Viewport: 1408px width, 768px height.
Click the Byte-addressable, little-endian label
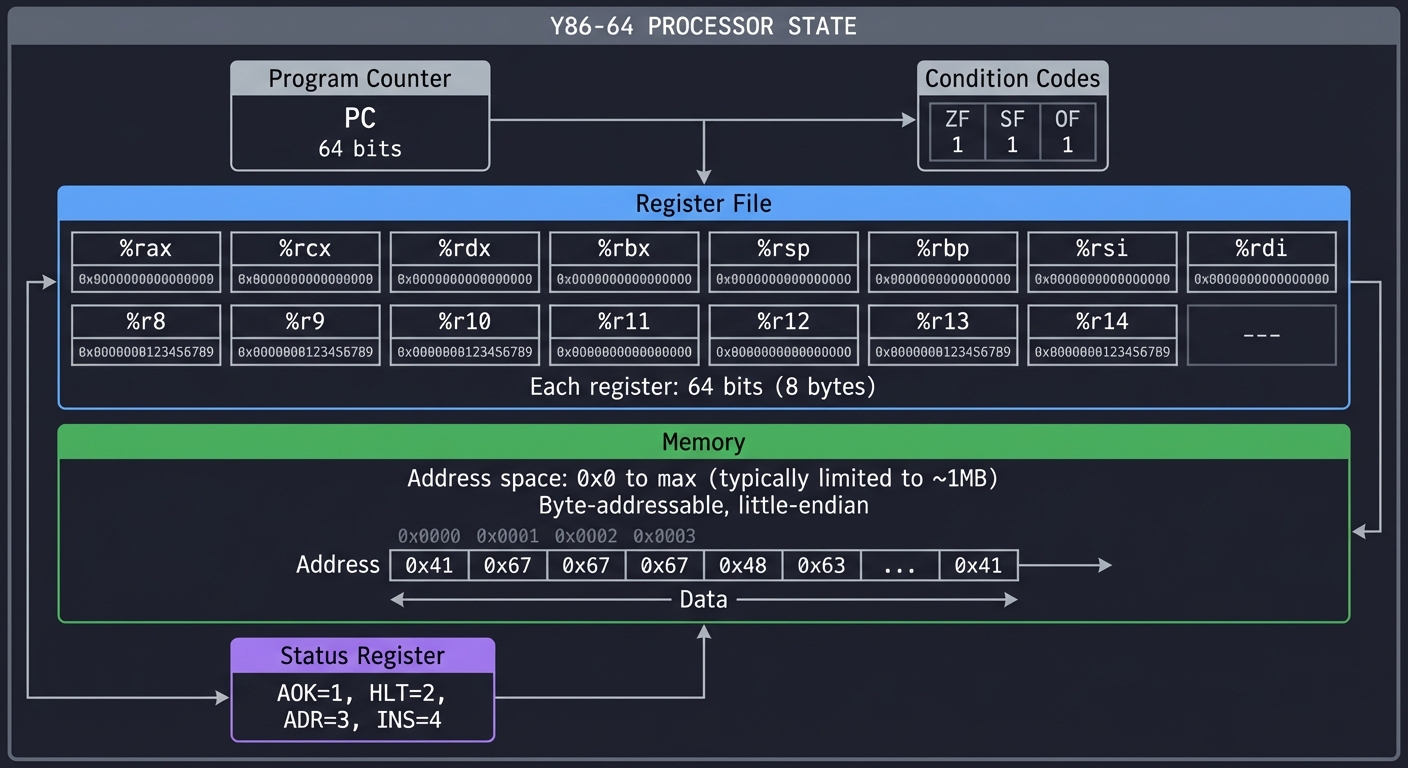[x=703, y=505]
